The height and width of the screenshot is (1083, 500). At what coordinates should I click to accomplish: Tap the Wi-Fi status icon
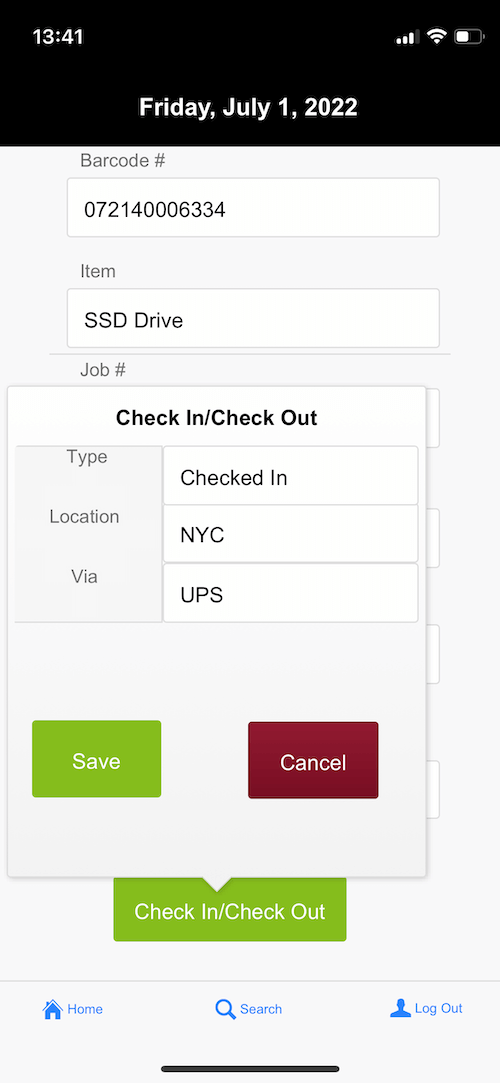click(x=436, y=36)
